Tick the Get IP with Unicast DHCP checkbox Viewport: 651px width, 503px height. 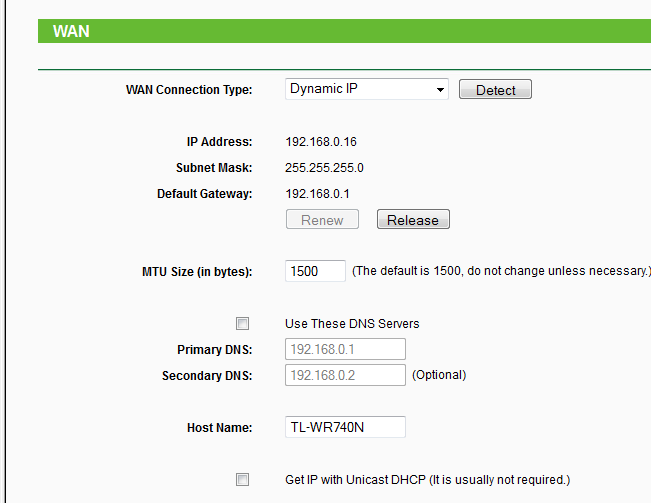pyautogui.click(x=242, y=479)
